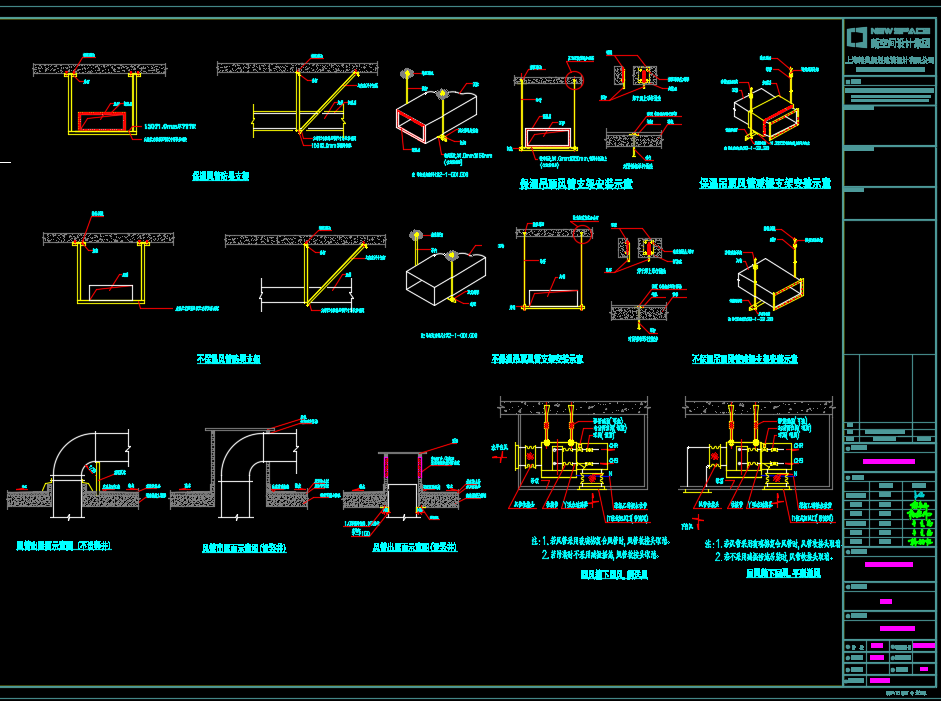The height and width of the screenshot is (701, 941).
Task: Click the title 保温吊顶风管减振支架安装示意
Action: (764, 184)
